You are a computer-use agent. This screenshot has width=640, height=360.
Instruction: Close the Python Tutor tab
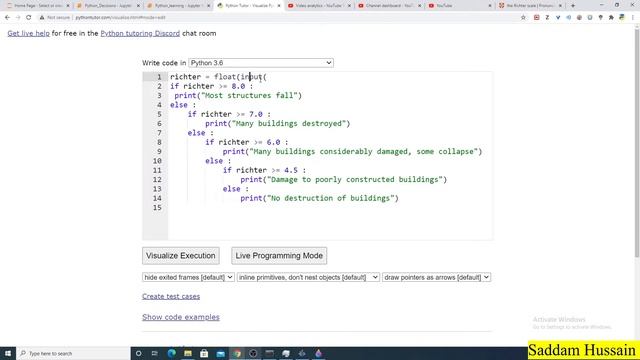(x=279, y=6)
